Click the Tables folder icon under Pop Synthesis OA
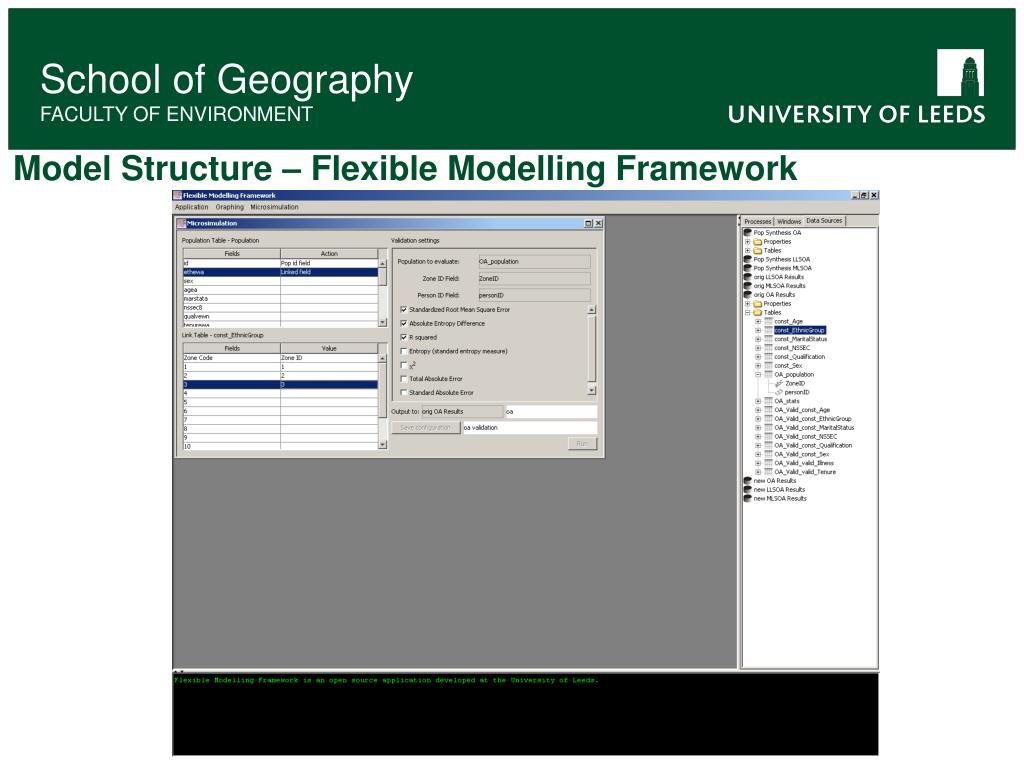Screen dimensions: 1024x768 pyautogui.click(x=758, y=250)
